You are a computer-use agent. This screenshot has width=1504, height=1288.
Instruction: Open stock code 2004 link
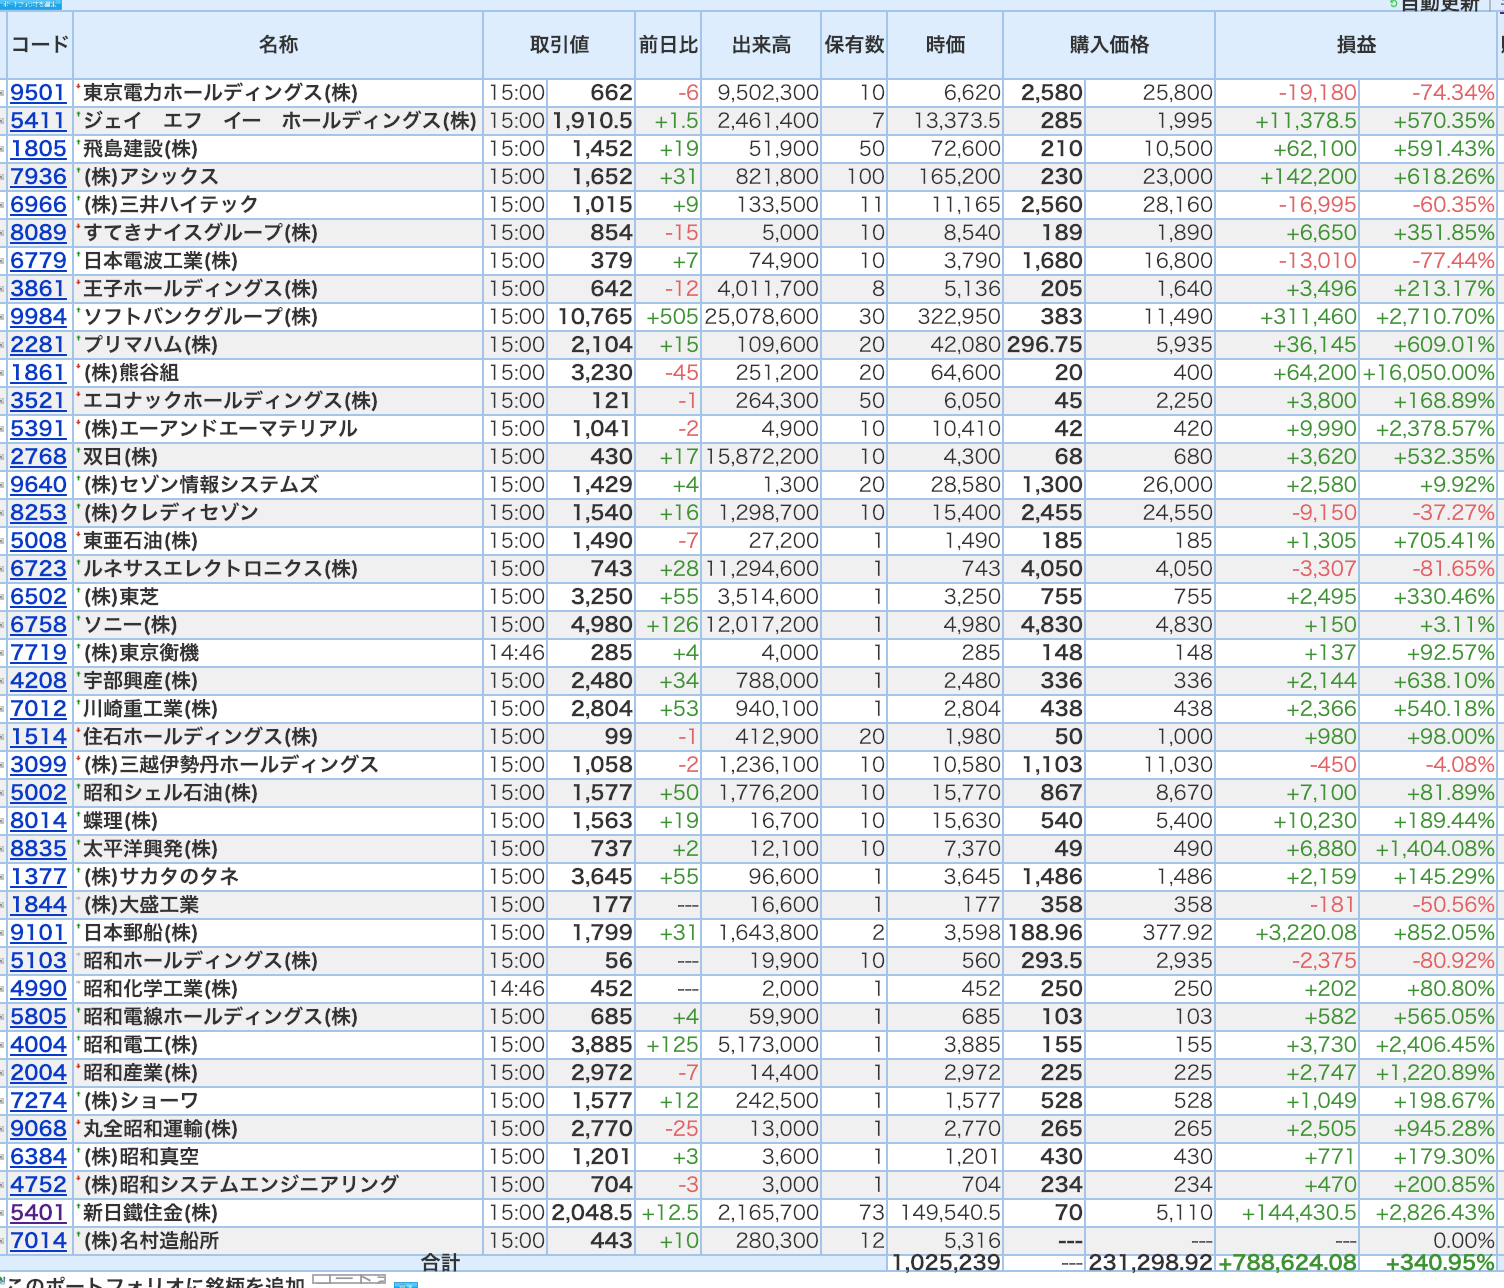click(x=38, y=1073)
